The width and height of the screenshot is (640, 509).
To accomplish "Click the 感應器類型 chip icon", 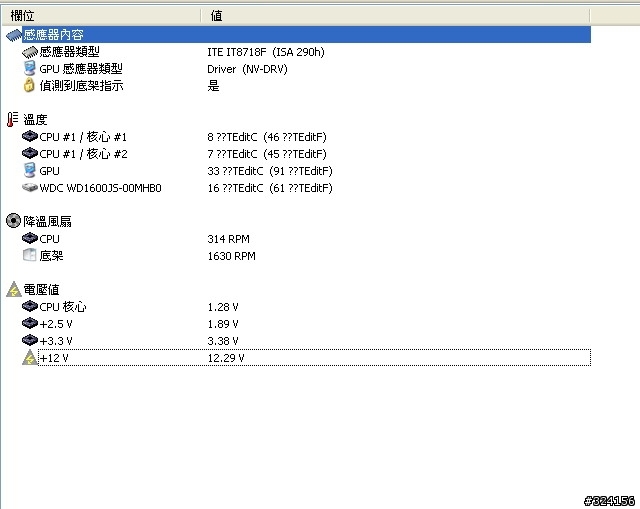I will 30,52.
